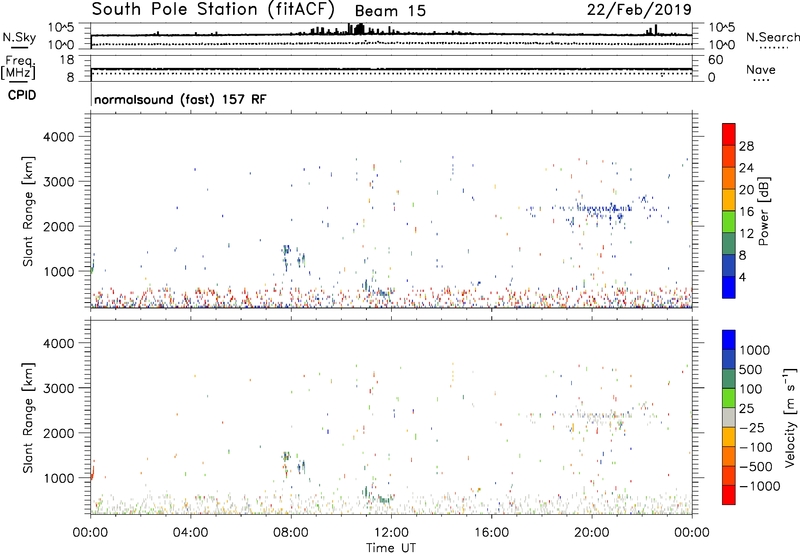
Task: Click '-25' on the Velocity colorbar
Action: click(752, 427)
